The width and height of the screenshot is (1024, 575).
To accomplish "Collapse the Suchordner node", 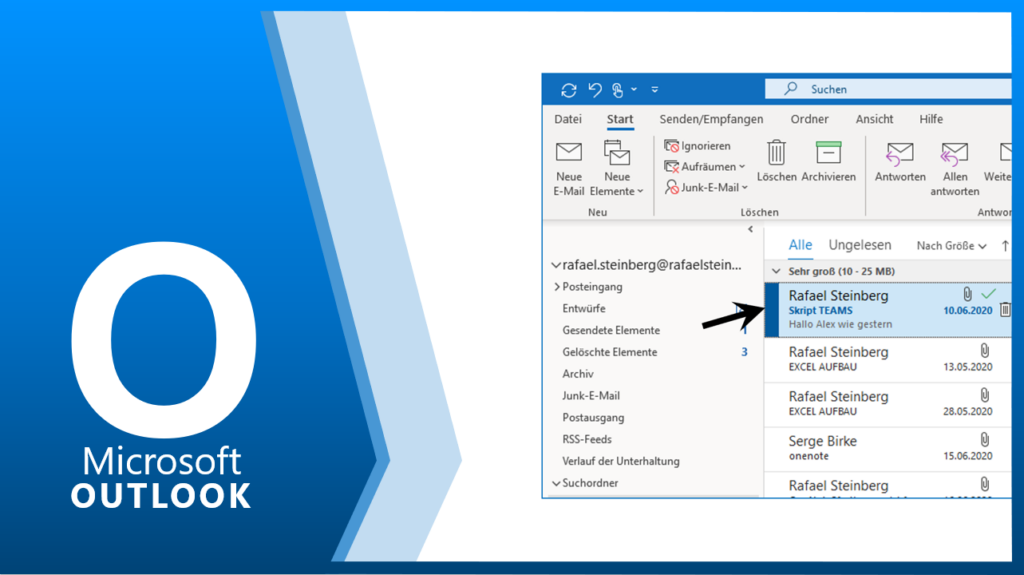I will (x=556, y=484).
